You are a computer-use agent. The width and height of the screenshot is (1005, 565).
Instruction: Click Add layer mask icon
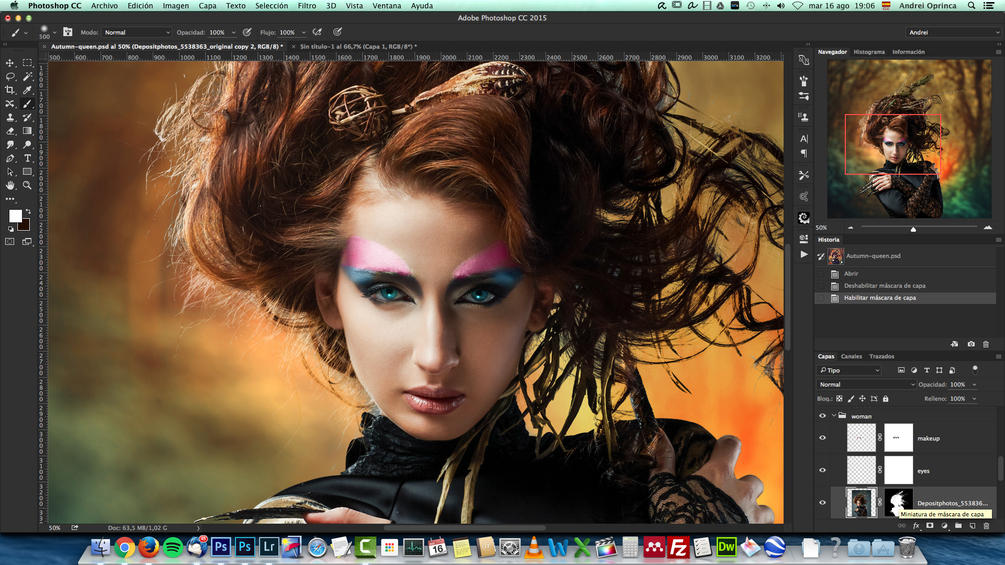930,526
